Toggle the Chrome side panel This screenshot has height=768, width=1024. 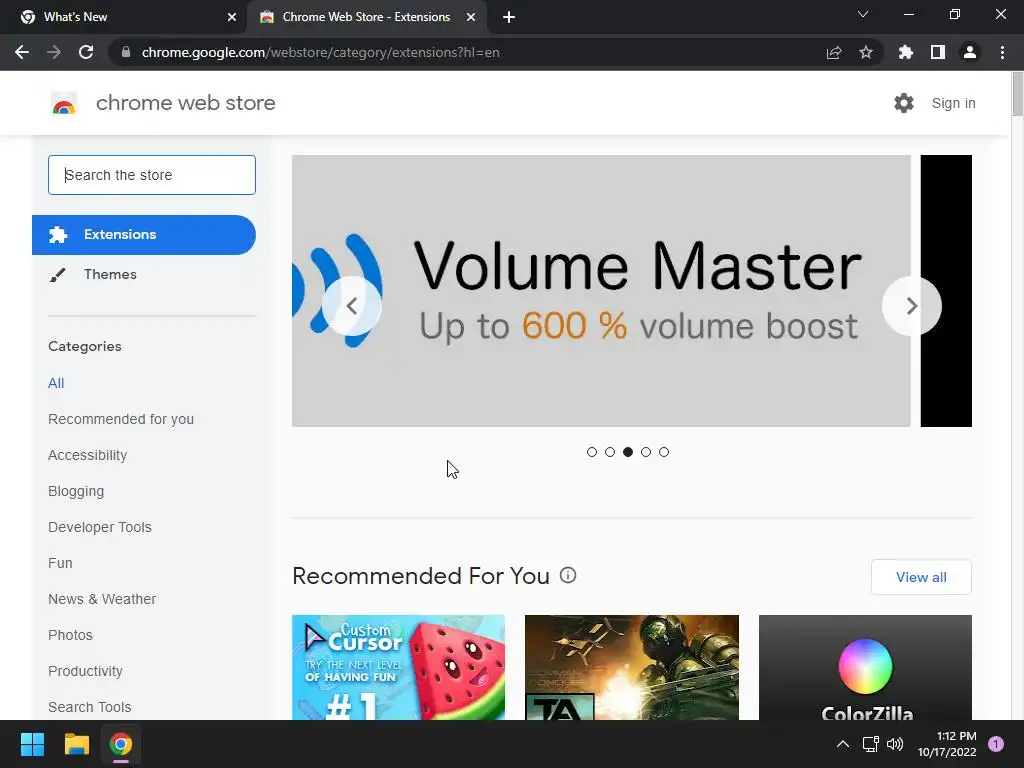(x=938, y=52)
